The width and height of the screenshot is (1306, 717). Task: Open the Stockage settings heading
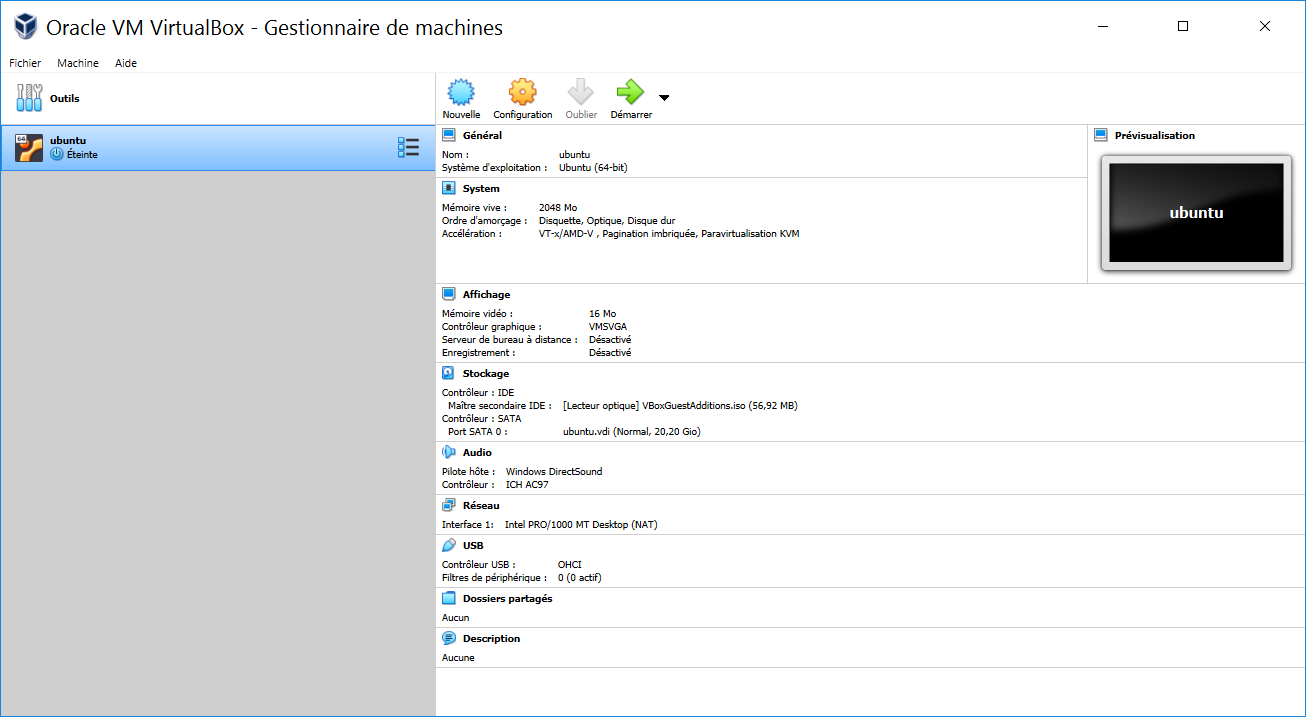tap(485, 373)
